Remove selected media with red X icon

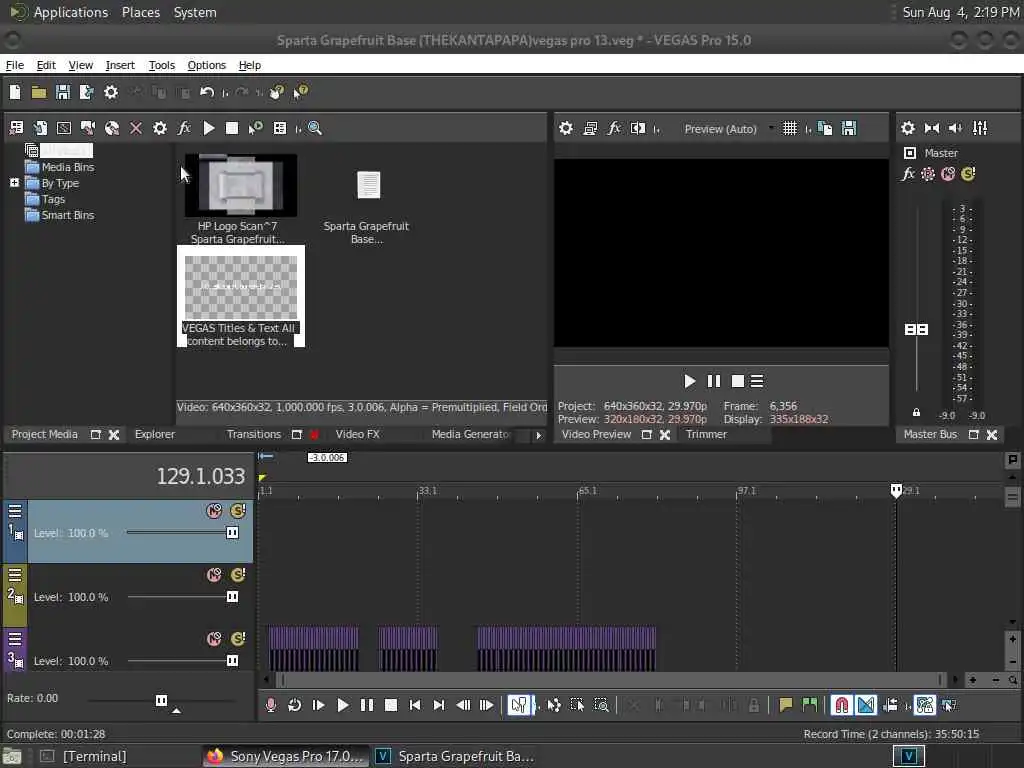click(136, 128)
